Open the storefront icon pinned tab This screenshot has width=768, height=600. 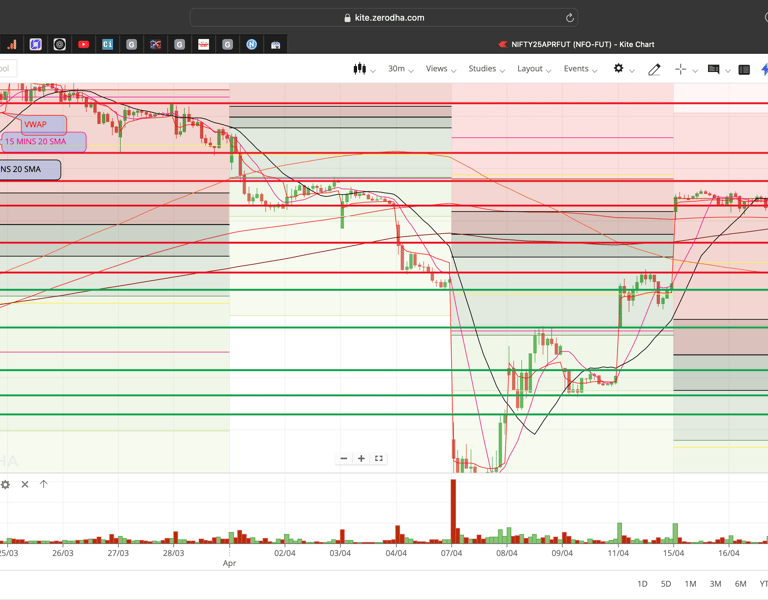pos(275,45)
